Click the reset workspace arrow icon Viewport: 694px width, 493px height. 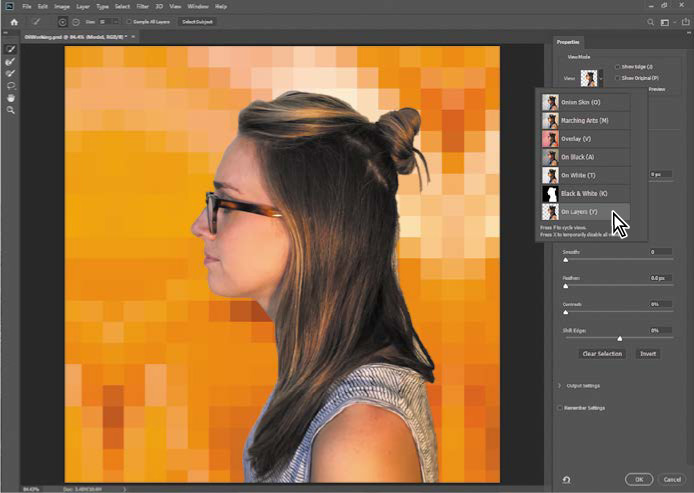(x=566, y=479)
